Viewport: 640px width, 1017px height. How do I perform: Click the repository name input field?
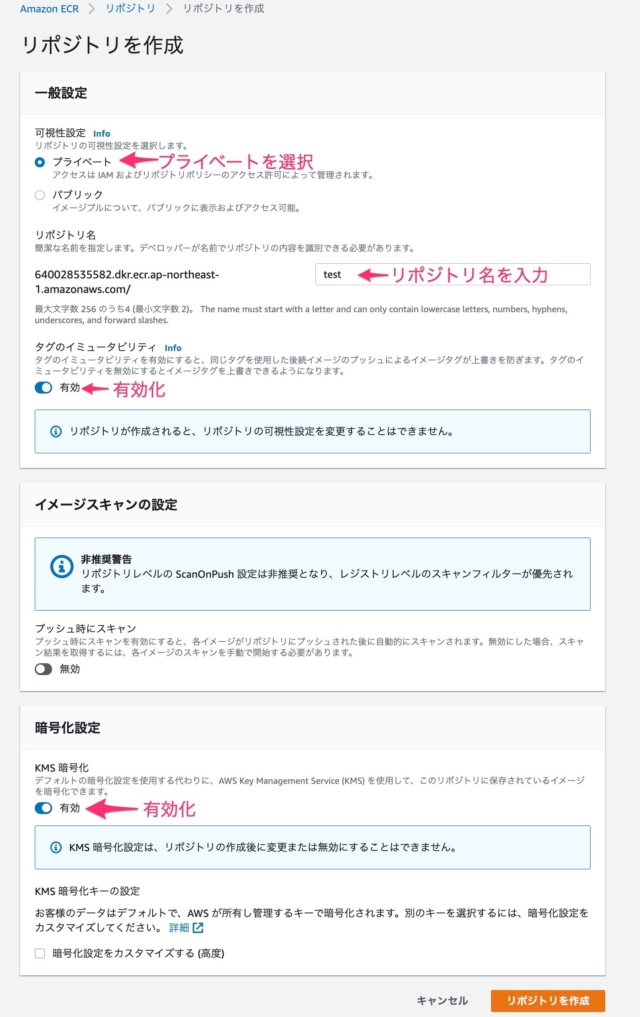(453, 274)
